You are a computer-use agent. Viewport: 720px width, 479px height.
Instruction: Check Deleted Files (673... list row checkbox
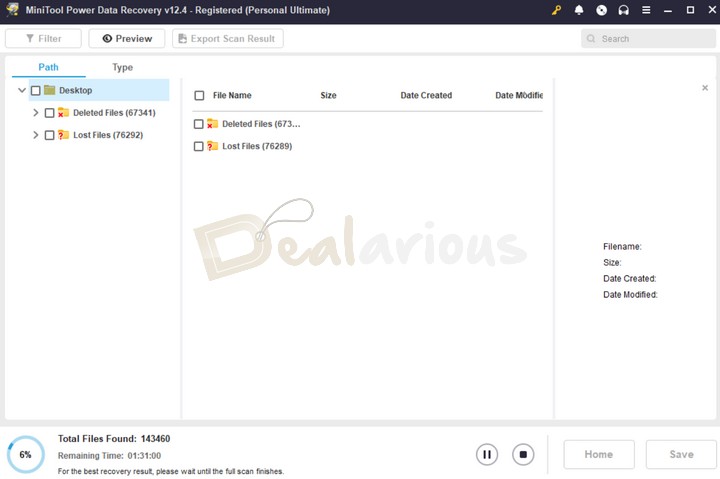(198, 124)
